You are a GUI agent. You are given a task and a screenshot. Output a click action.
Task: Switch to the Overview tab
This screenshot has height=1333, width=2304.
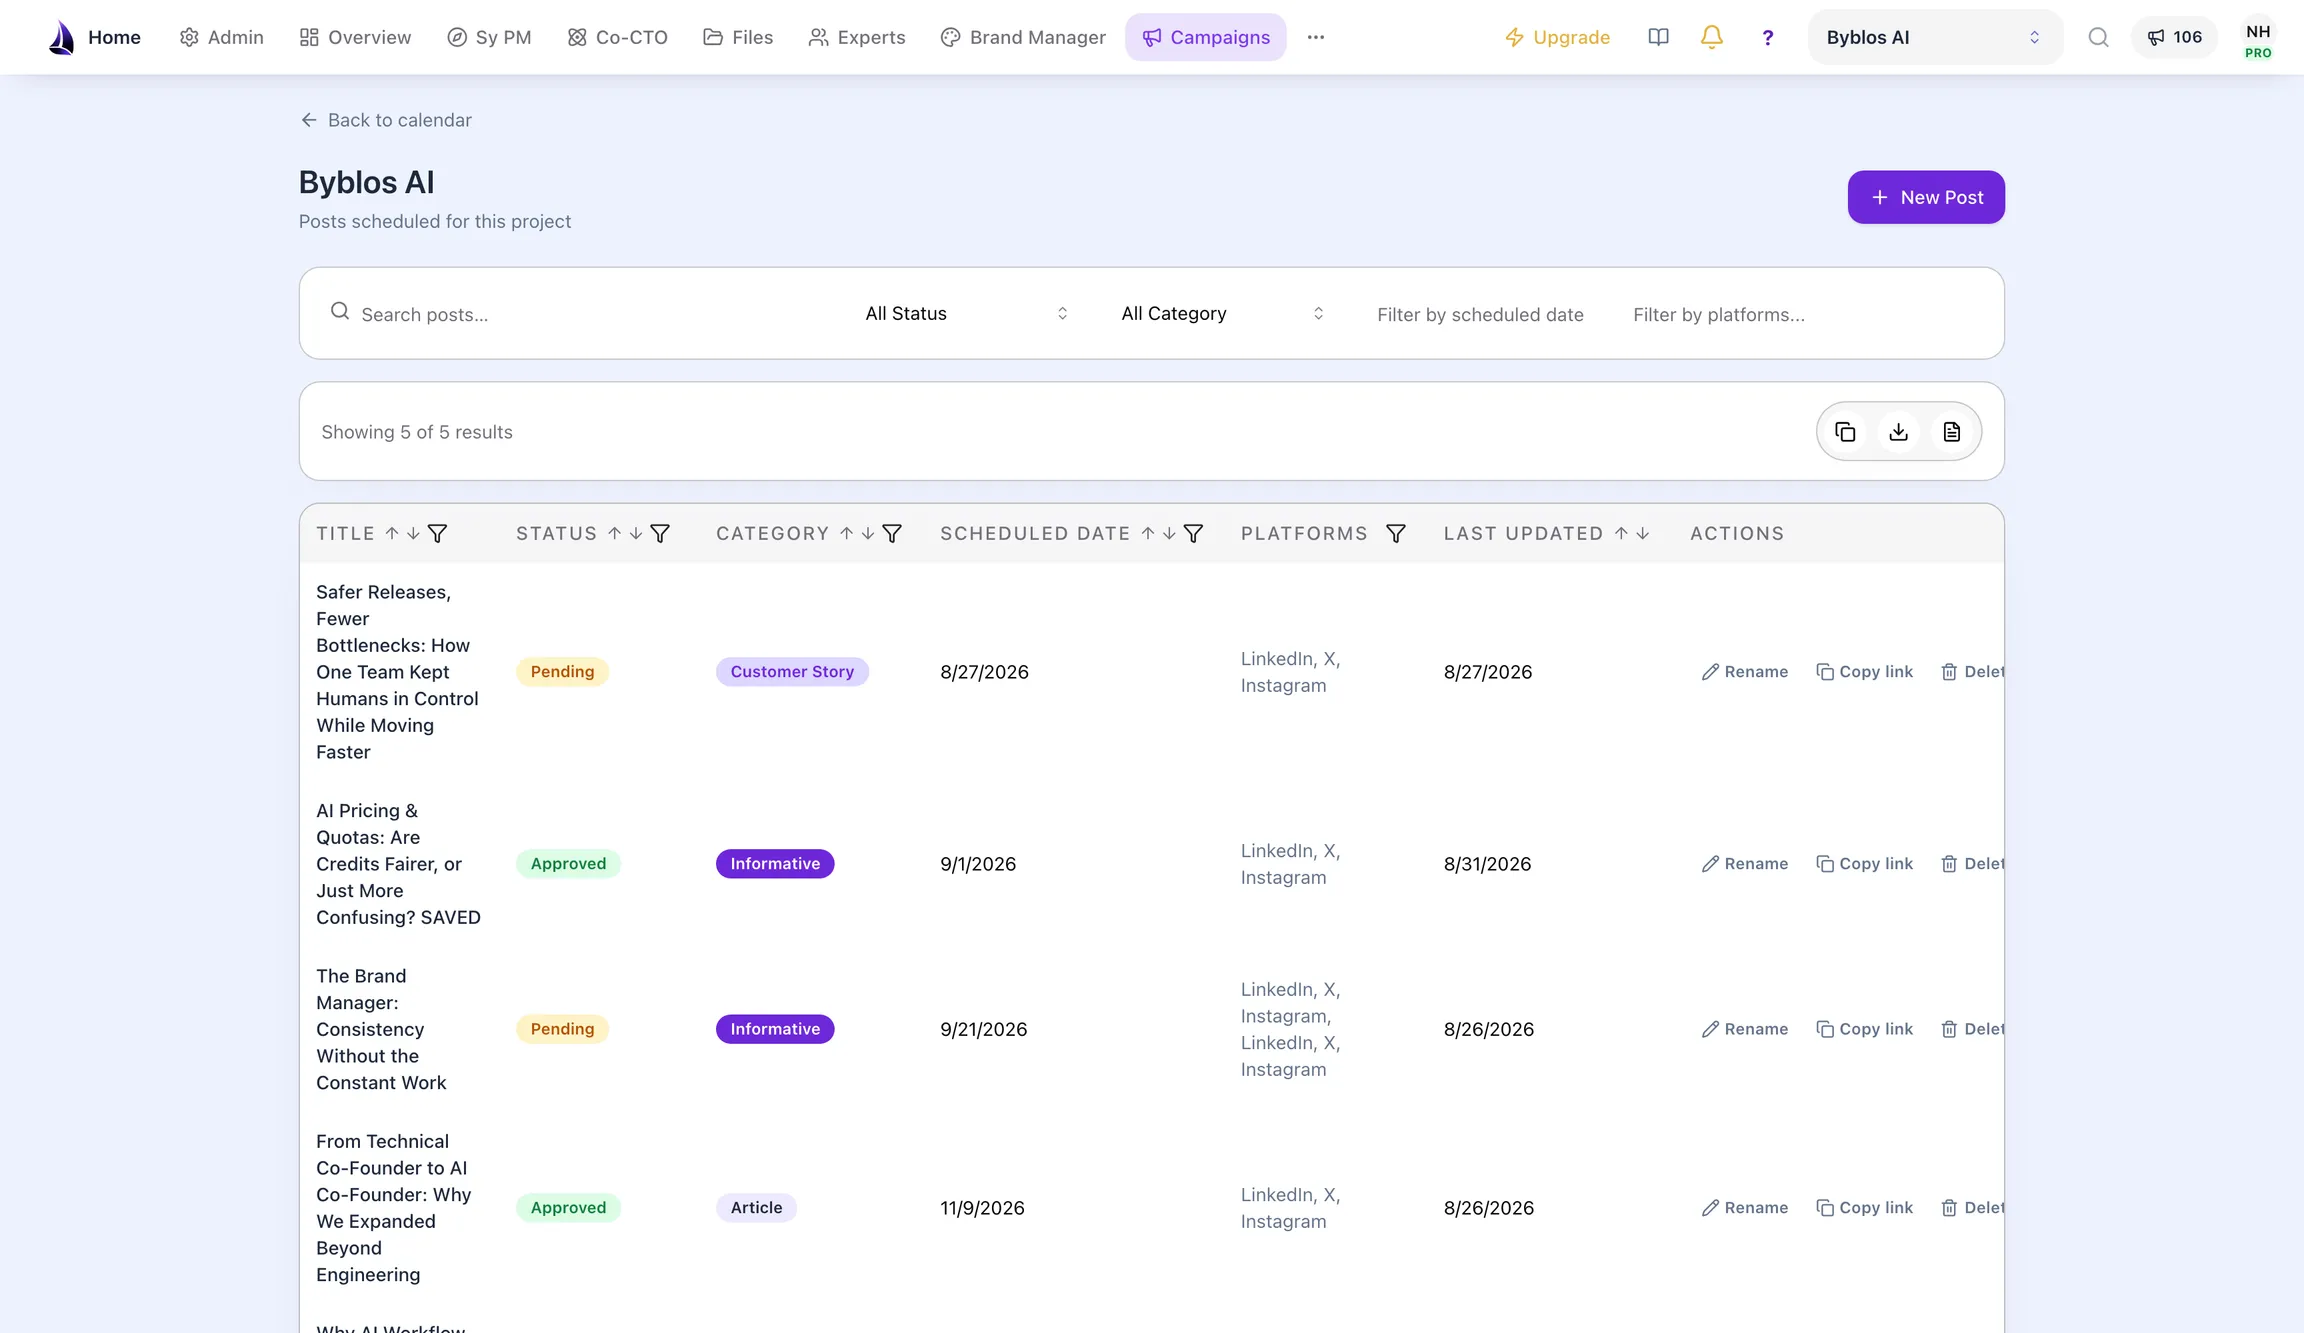click(355, 37)
